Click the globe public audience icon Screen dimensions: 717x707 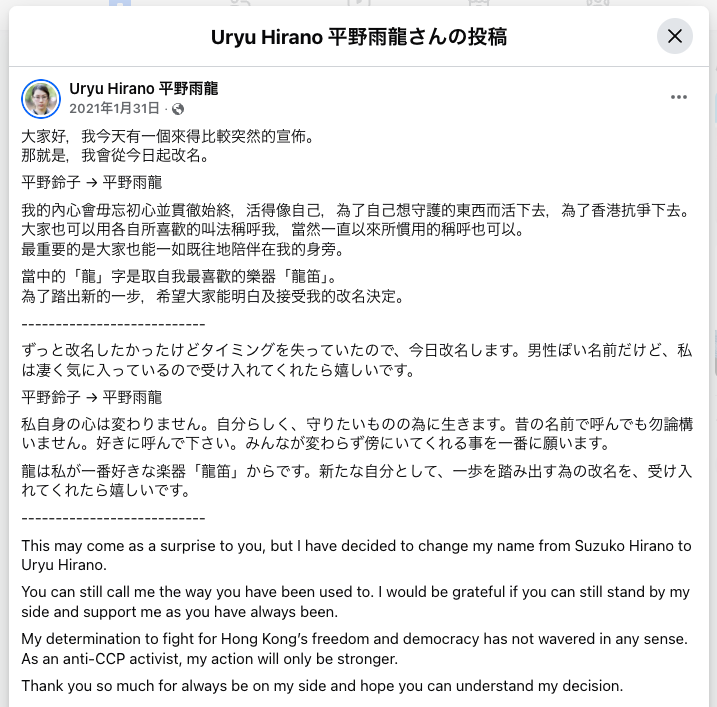pos(178,109)
